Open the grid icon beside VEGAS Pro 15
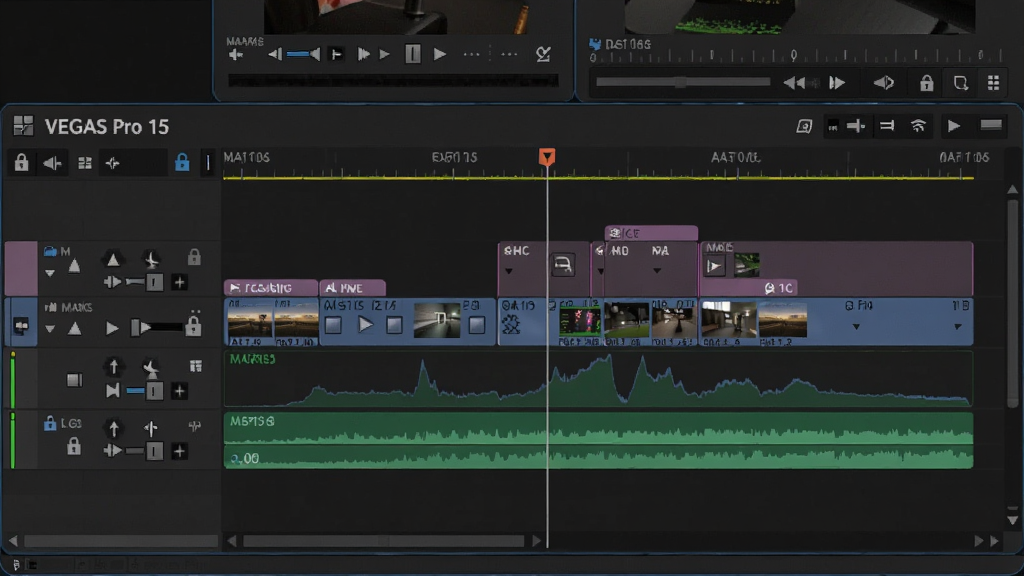The width and height of the screenshot is (1024, 576). click(24, 125)
